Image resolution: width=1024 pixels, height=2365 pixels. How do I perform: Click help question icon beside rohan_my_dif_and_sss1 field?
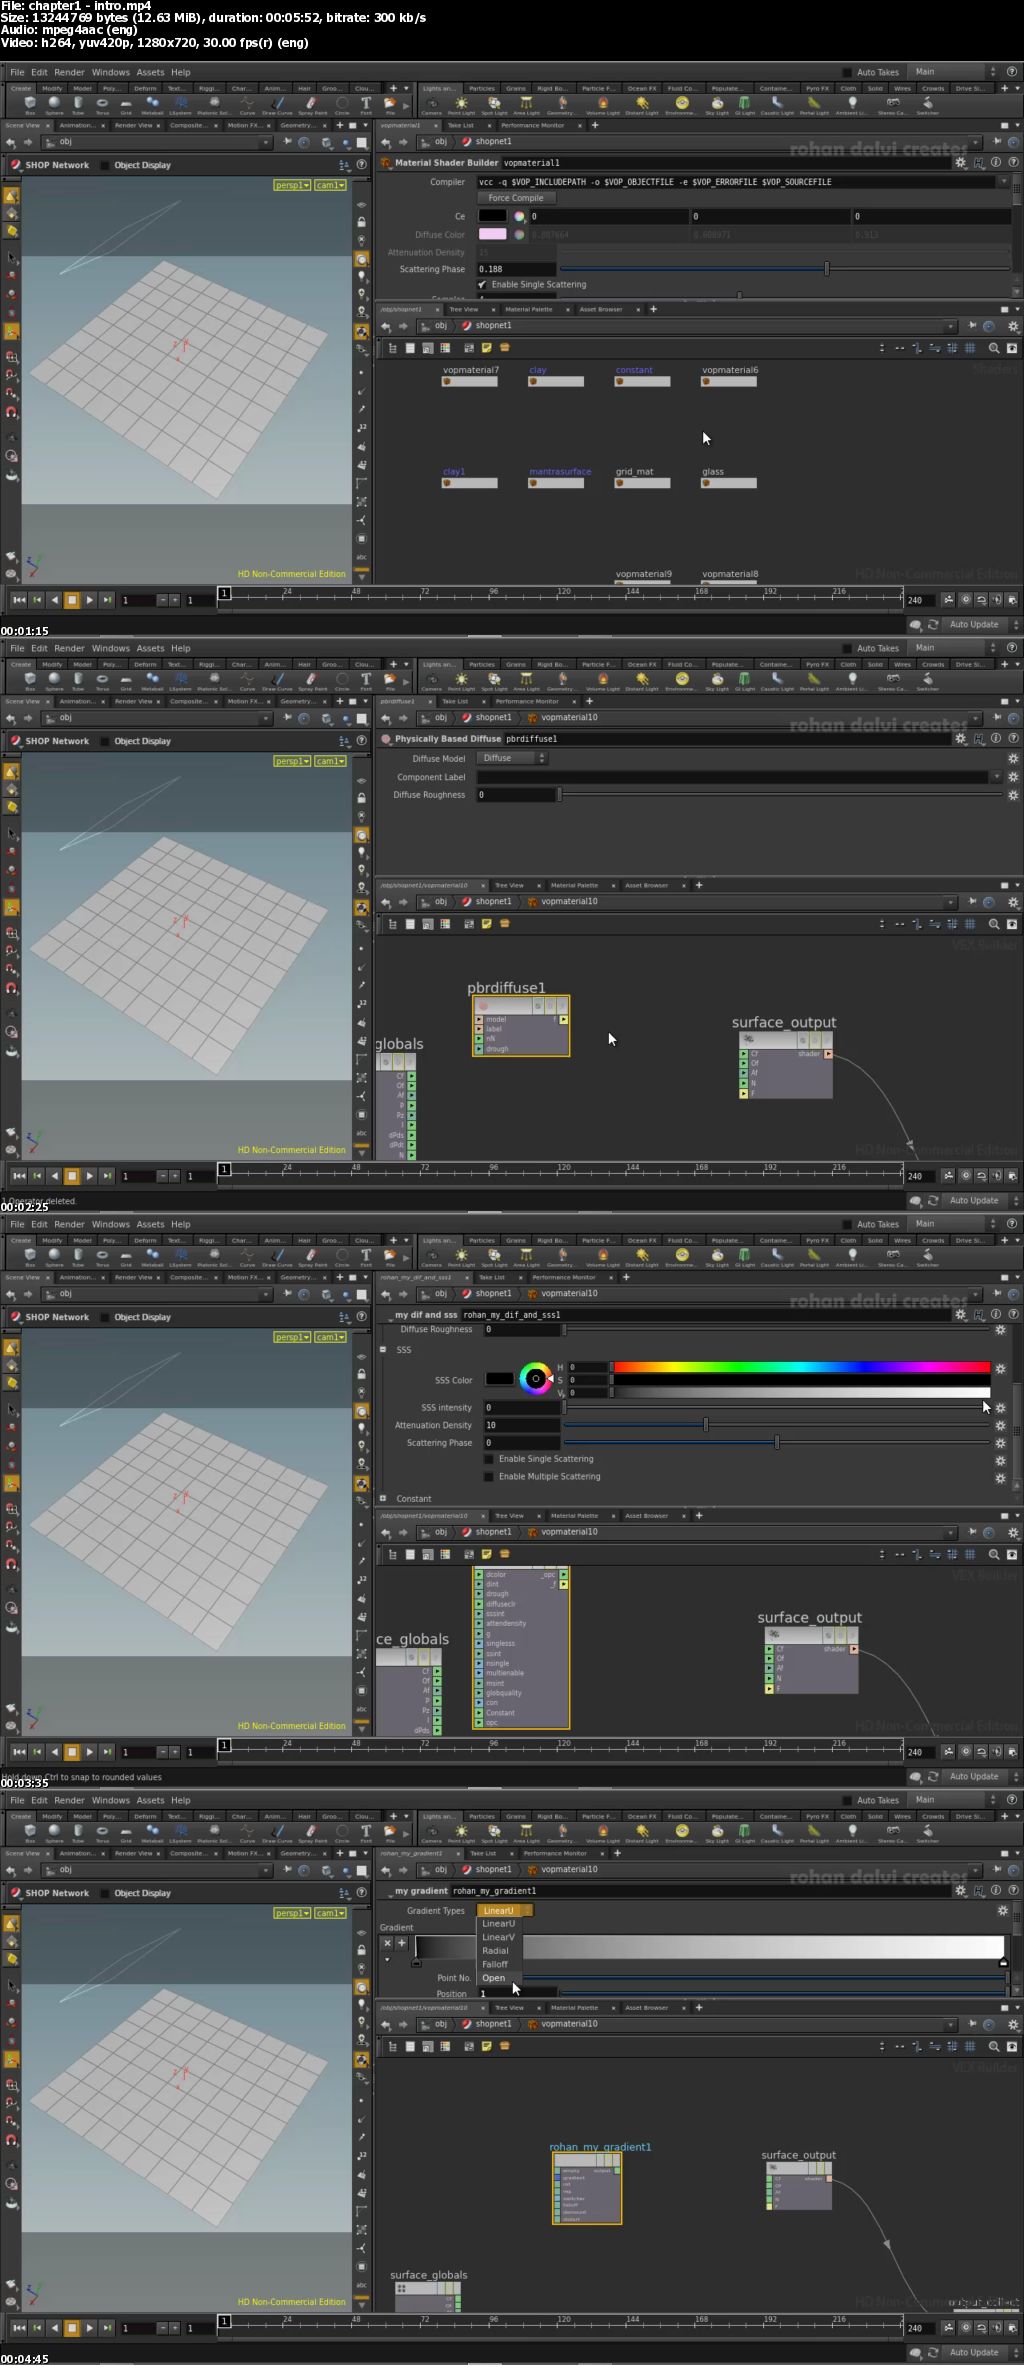coord(1013,1315)
